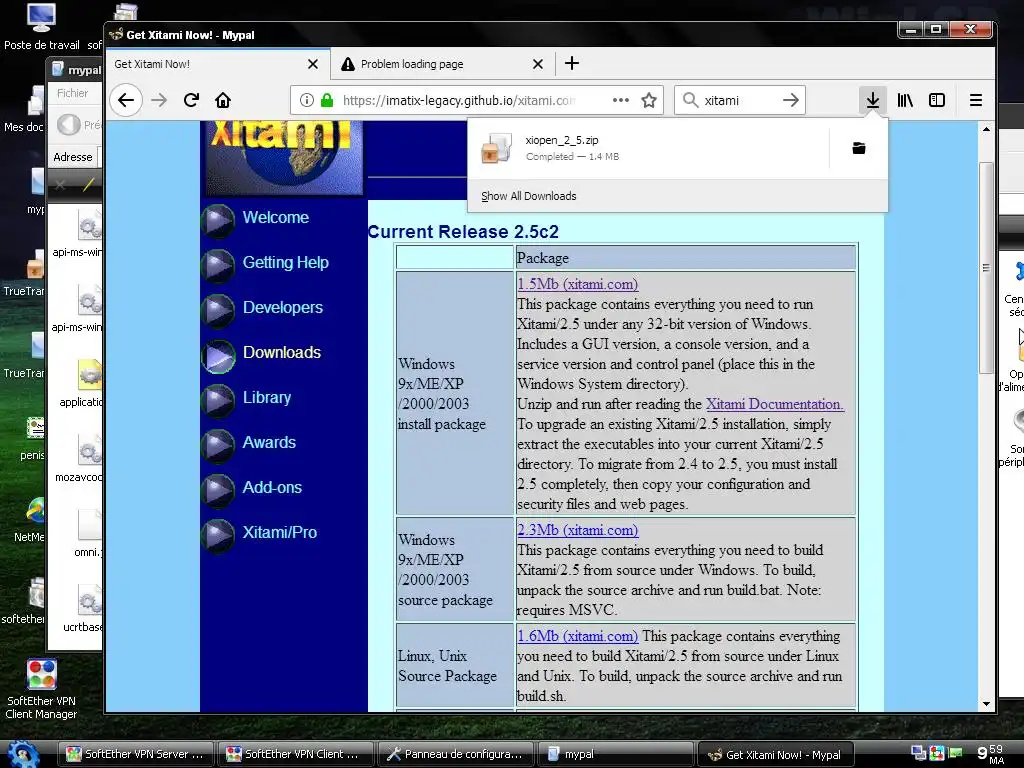Open the Getting Help section
Image resolution: width=1024 pixels, height=768 pixels.
click(x=285, y=263)
